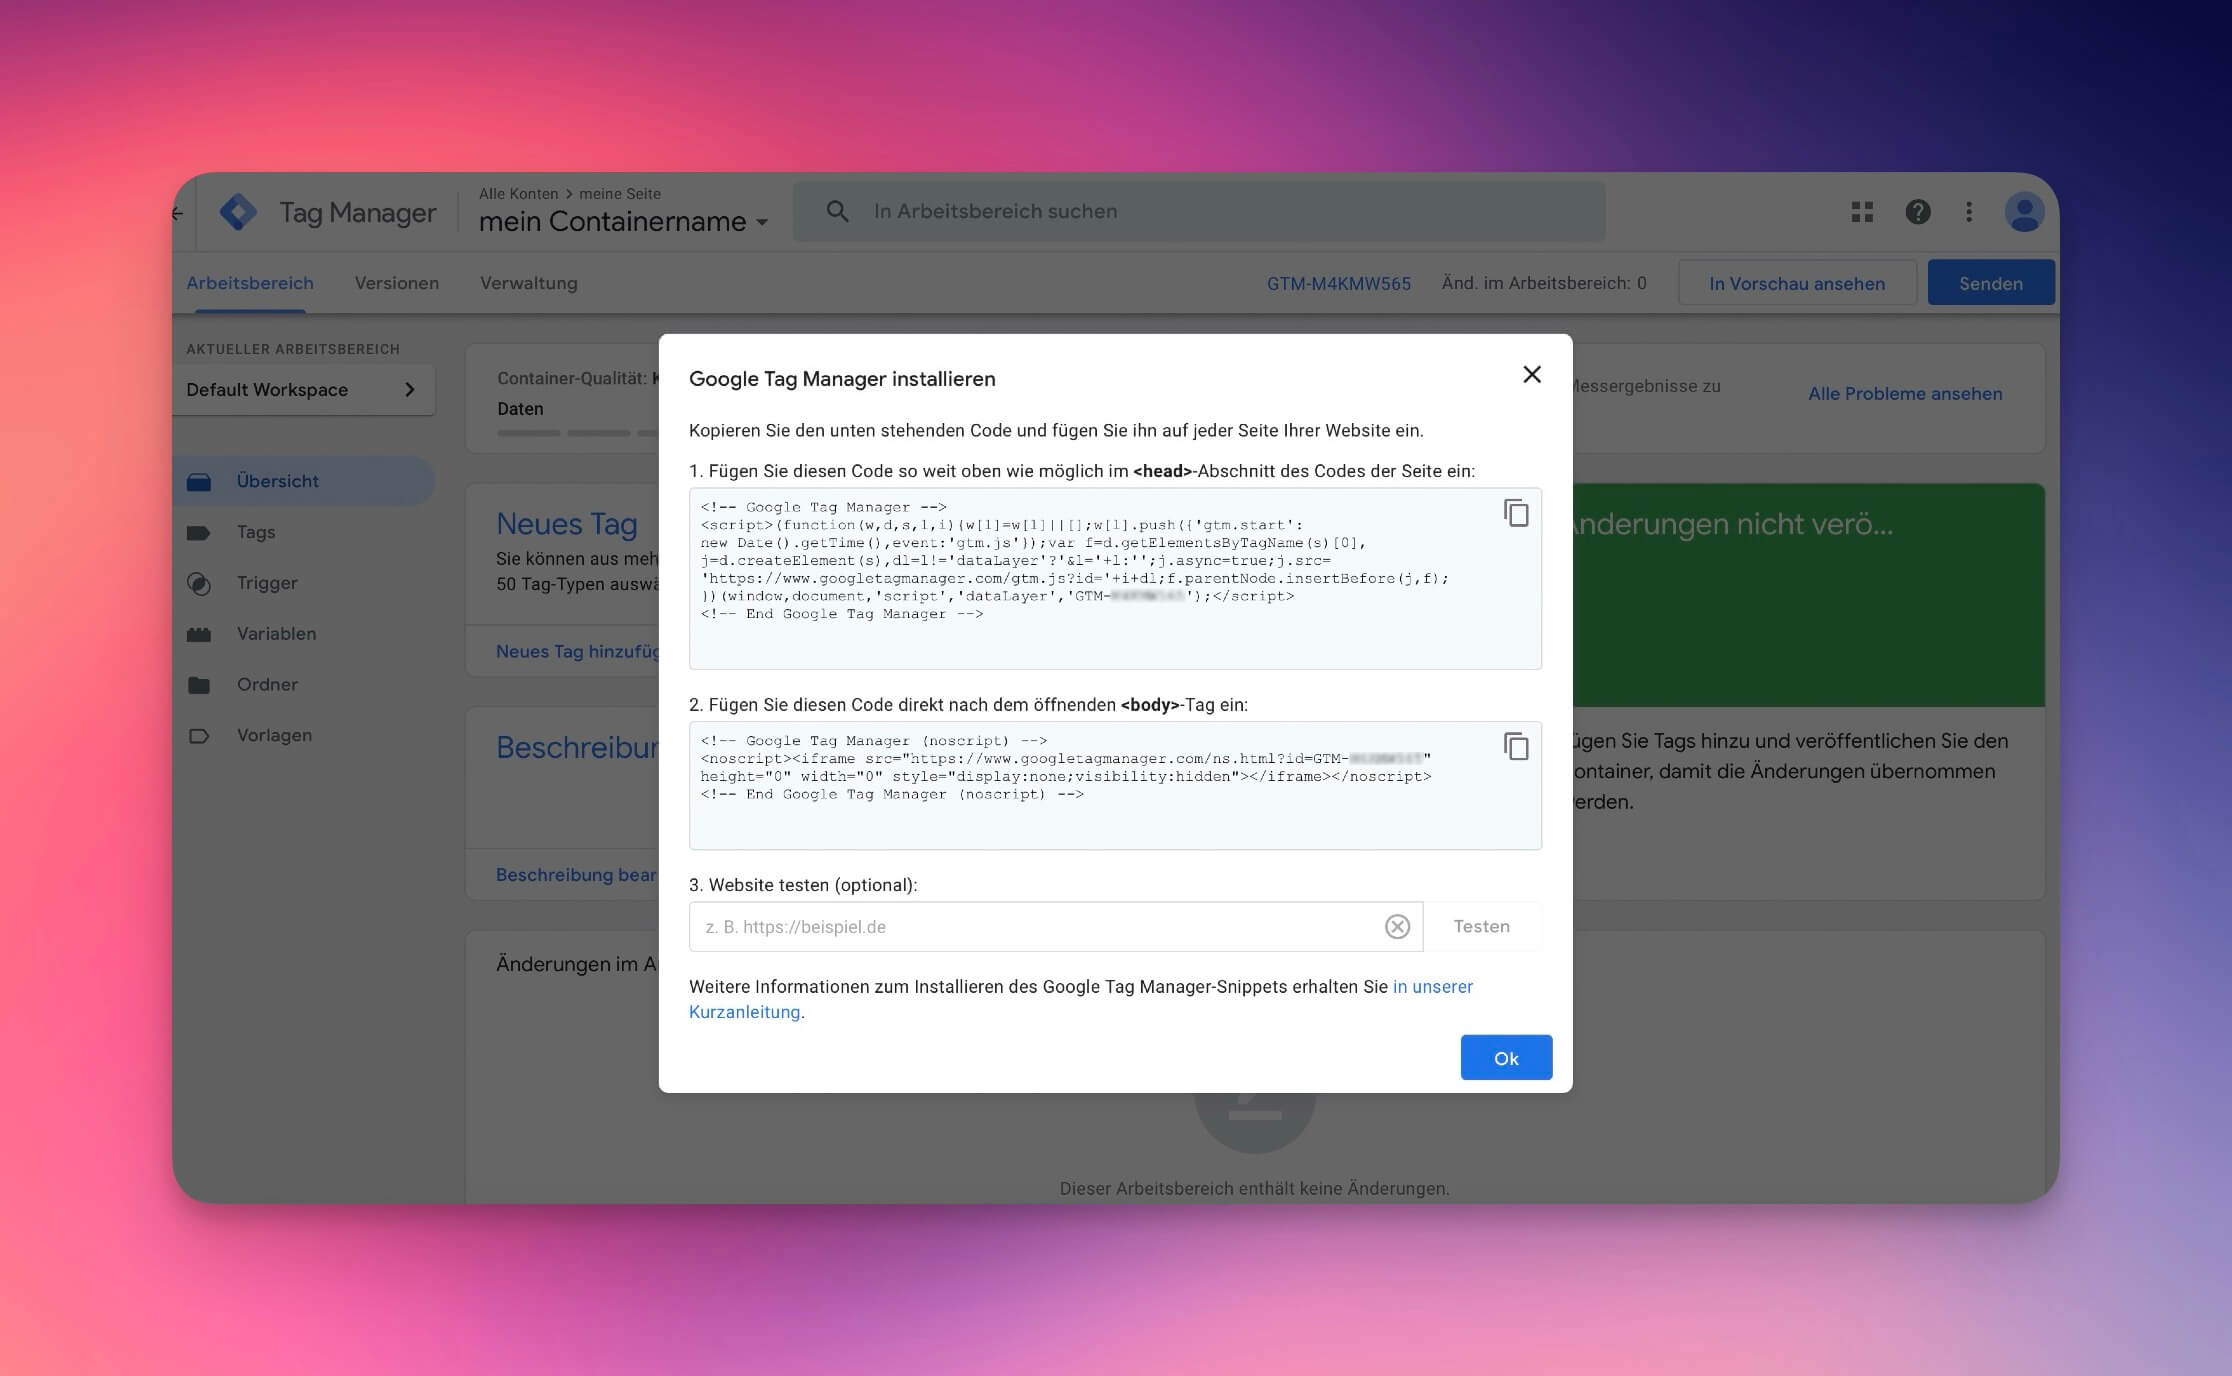The image size is (2232, 1376).
Task: Click the Beschreibung bearbeiten link
Action: [x=576, y=875]
